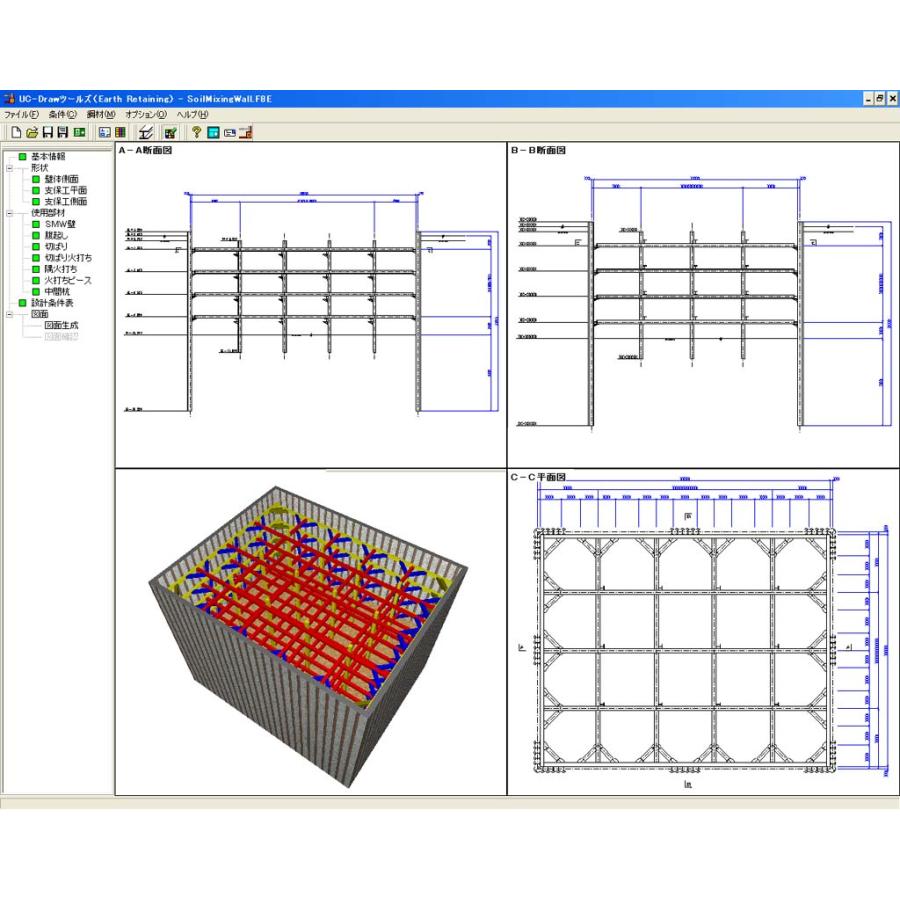
Task: Click the teal window layout icon
Action: [x=213, y=133]
